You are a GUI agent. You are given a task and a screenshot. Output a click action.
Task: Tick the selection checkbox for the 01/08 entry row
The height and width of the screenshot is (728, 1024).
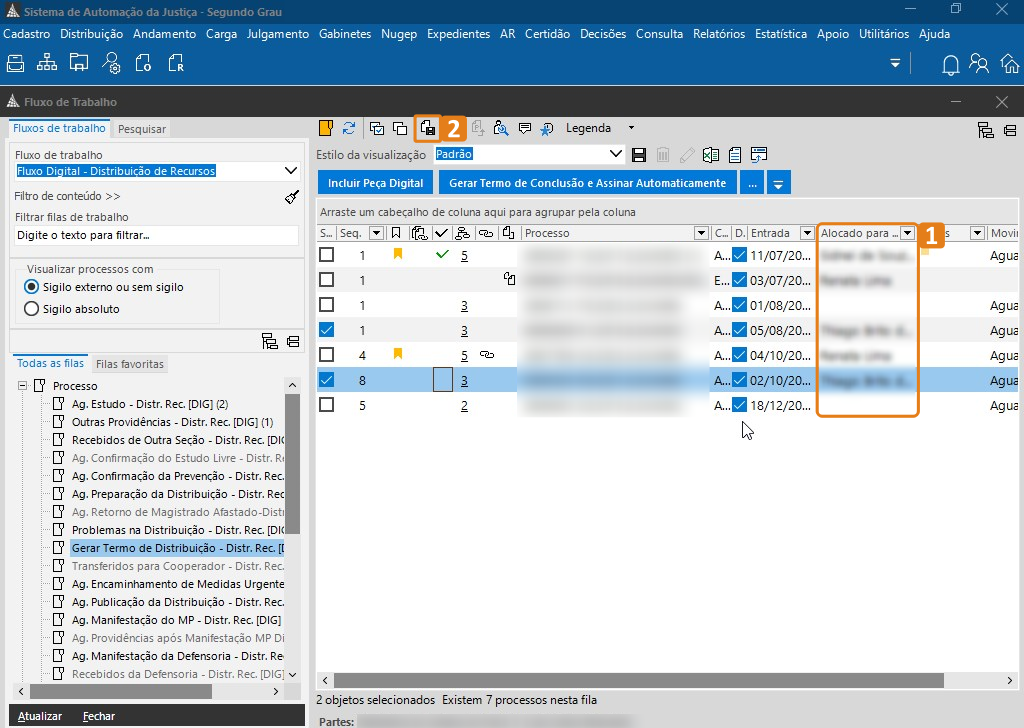(327, 305)
